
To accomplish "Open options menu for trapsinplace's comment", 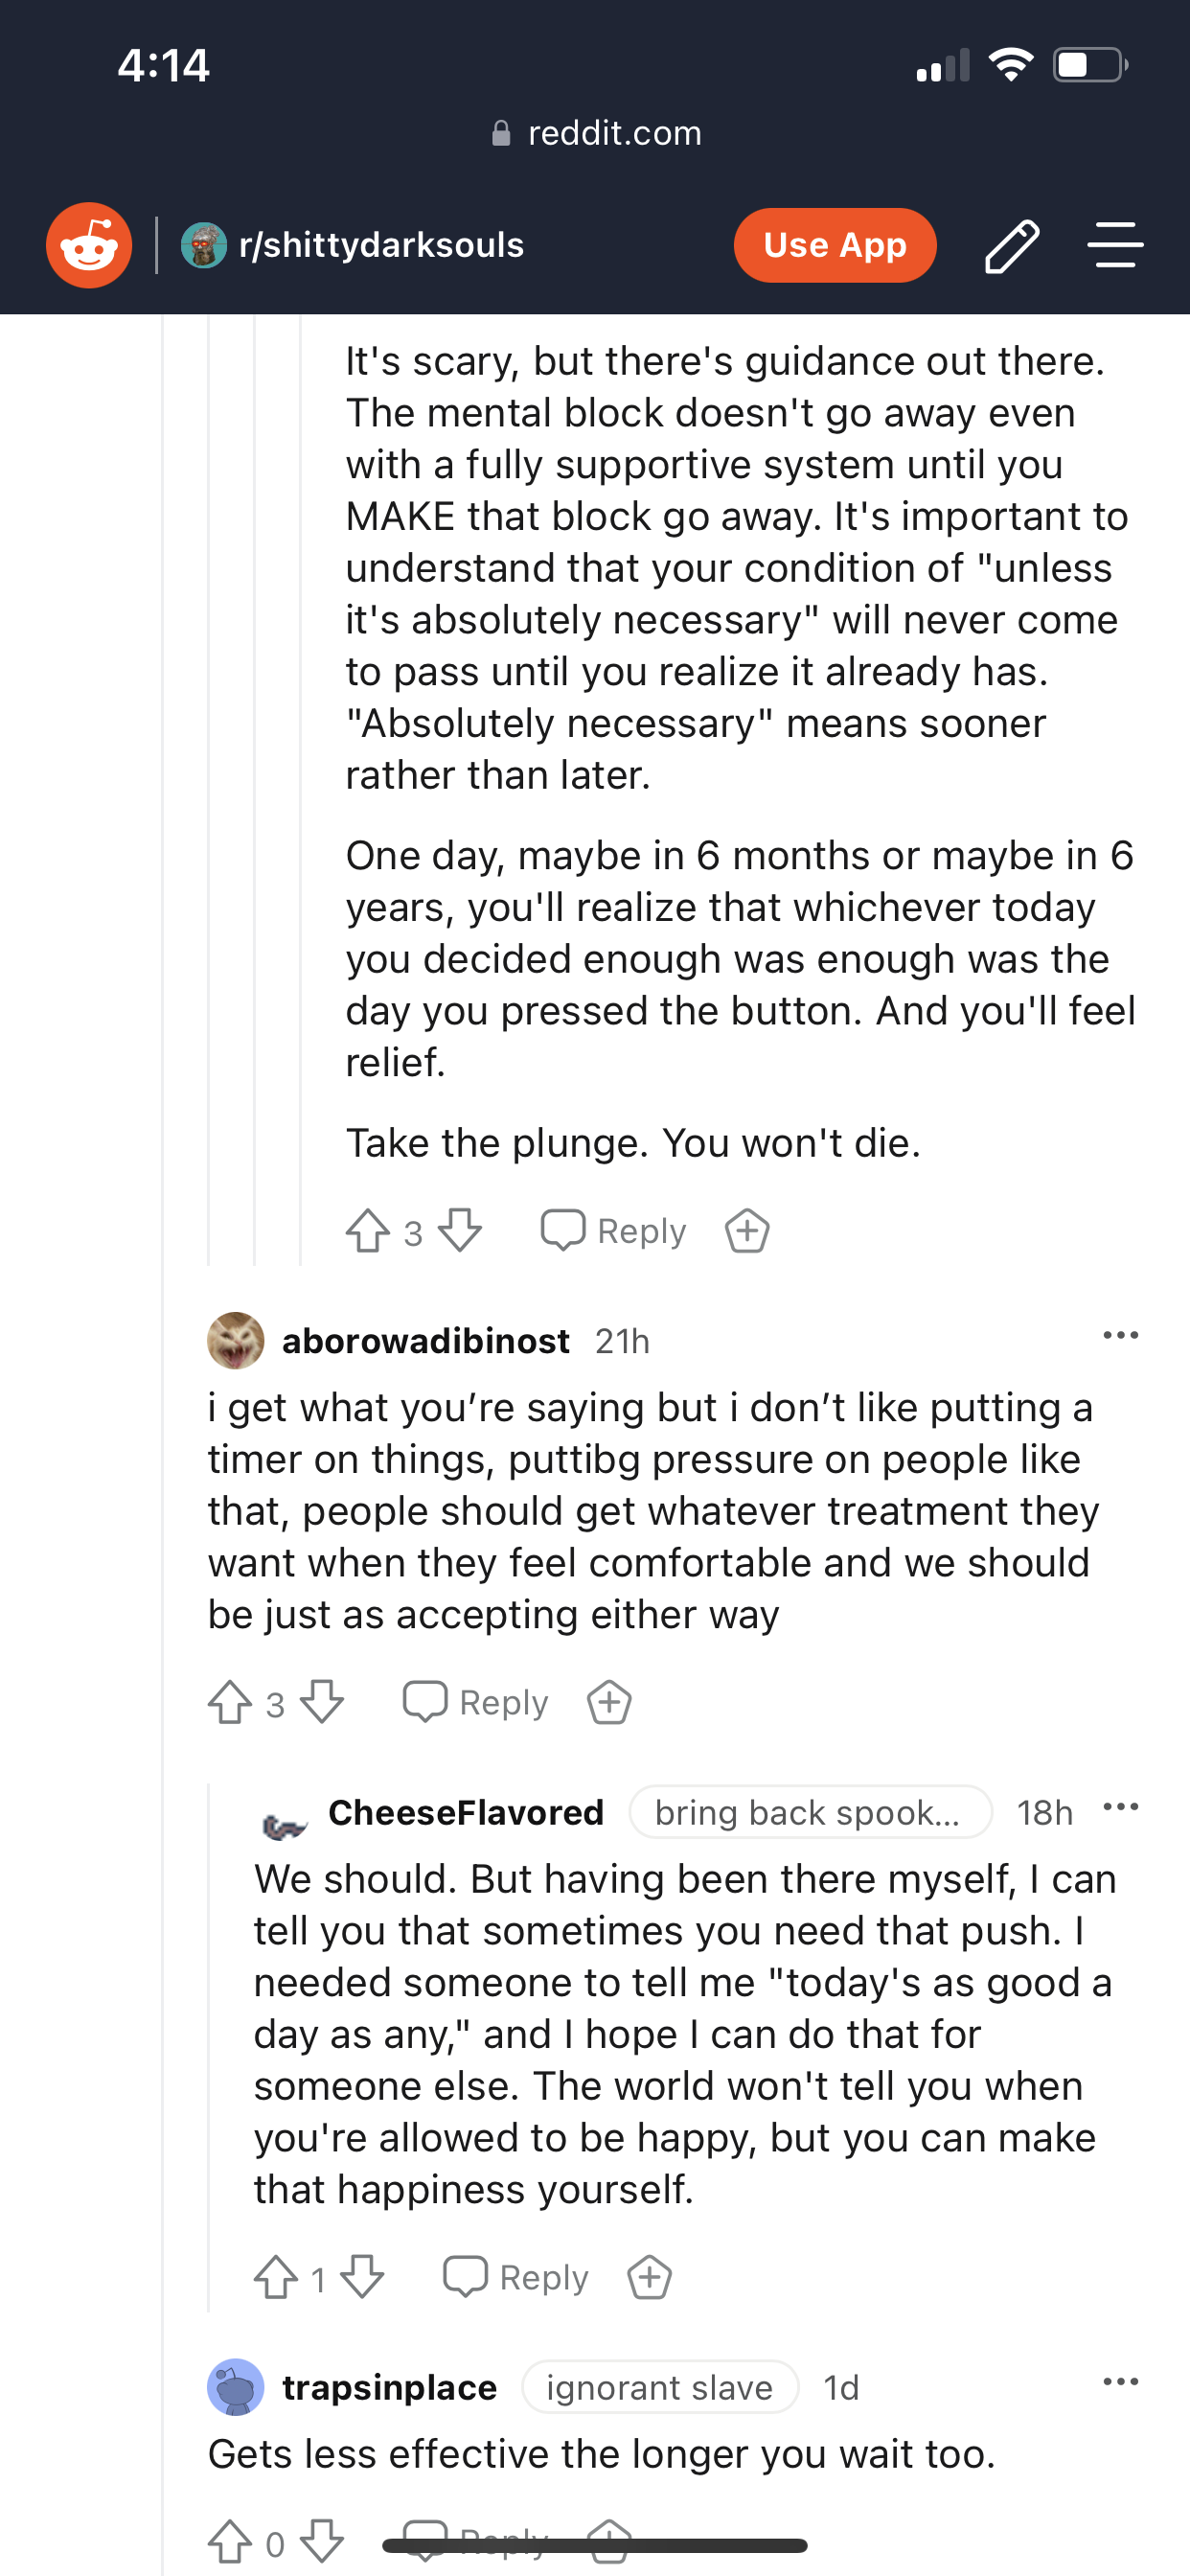I will [1120, 2382].
